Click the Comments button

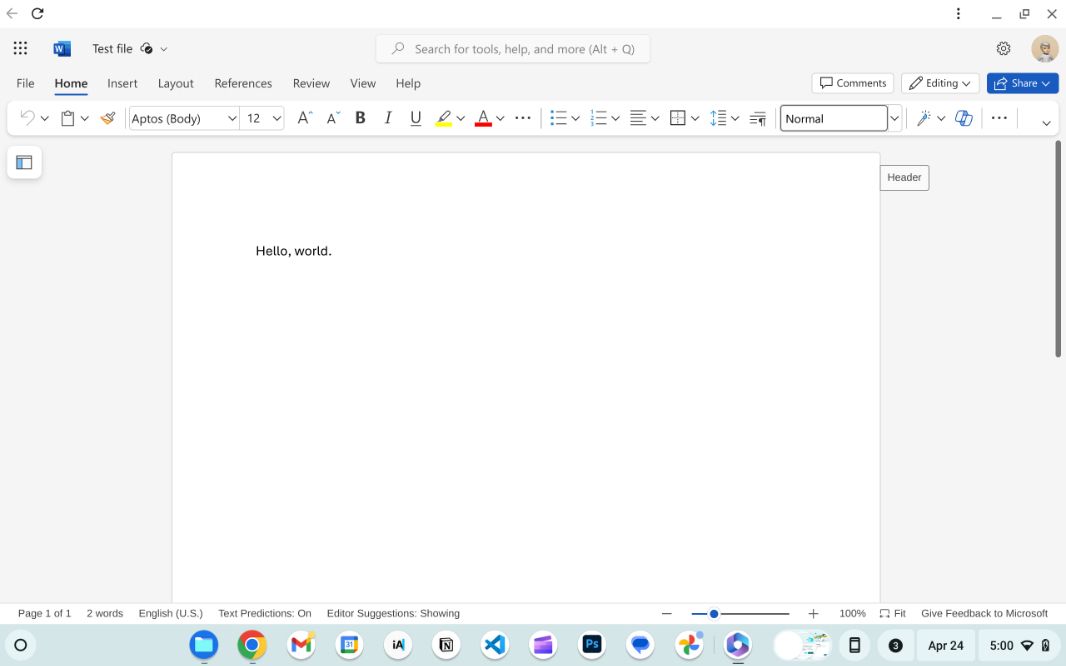[x=852, y=83]
